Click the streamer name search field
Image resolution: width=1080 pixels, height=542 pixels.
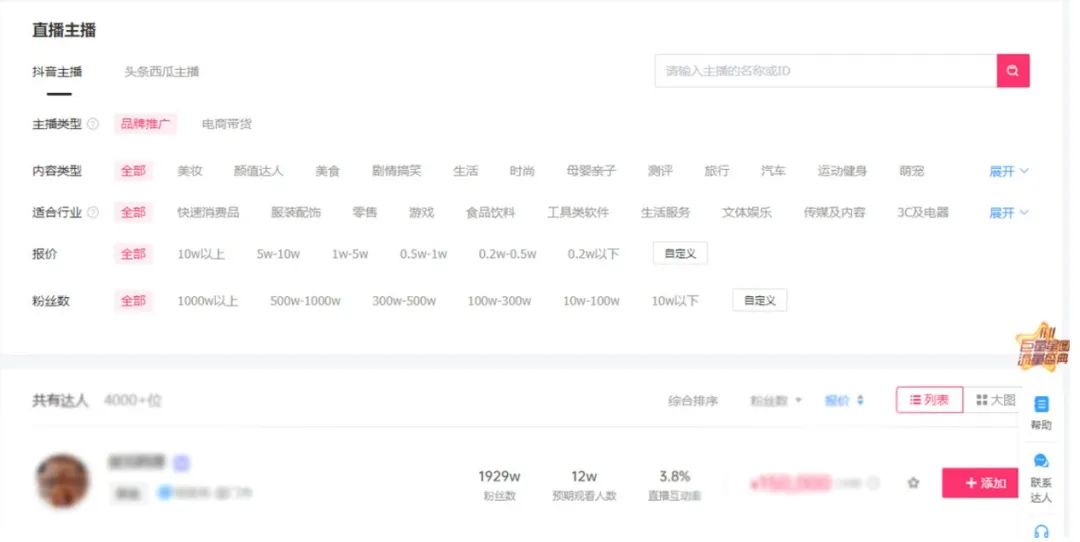pos(825,71)
